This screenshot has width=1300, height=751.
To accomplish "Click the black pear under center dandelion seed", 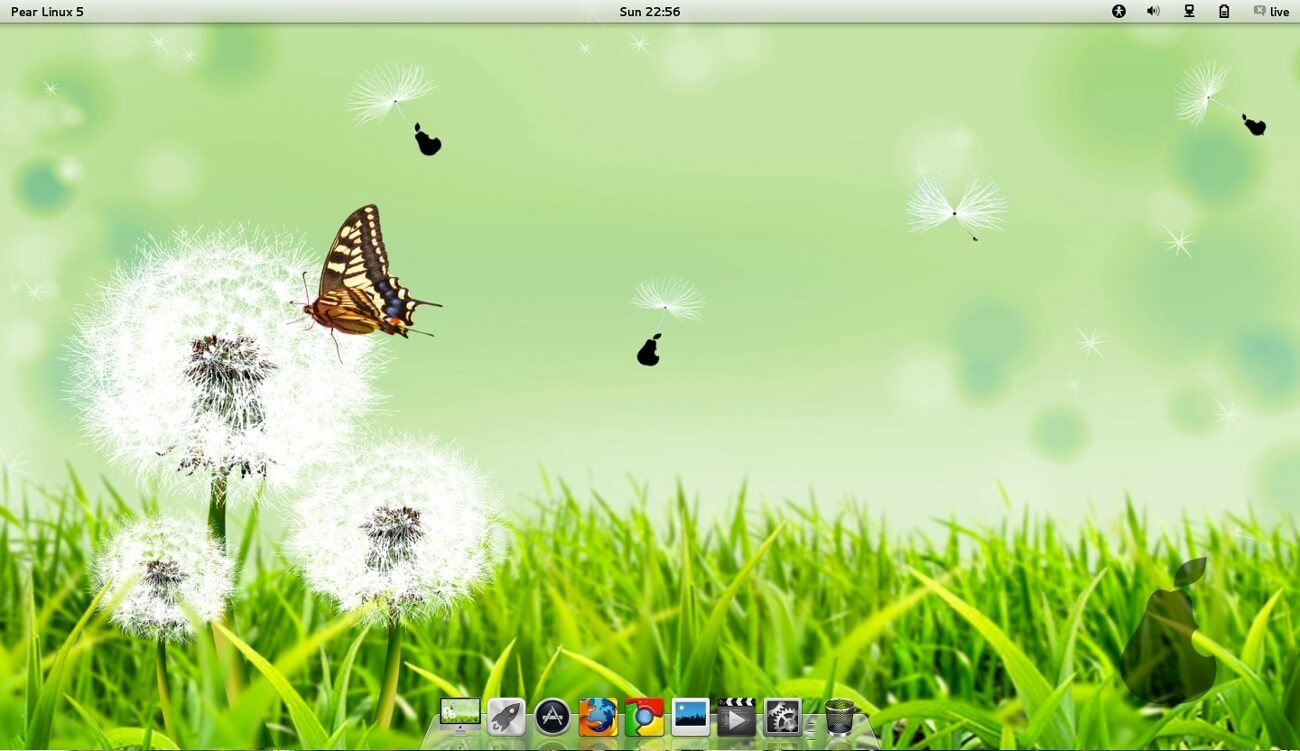I will coord(649,351).
